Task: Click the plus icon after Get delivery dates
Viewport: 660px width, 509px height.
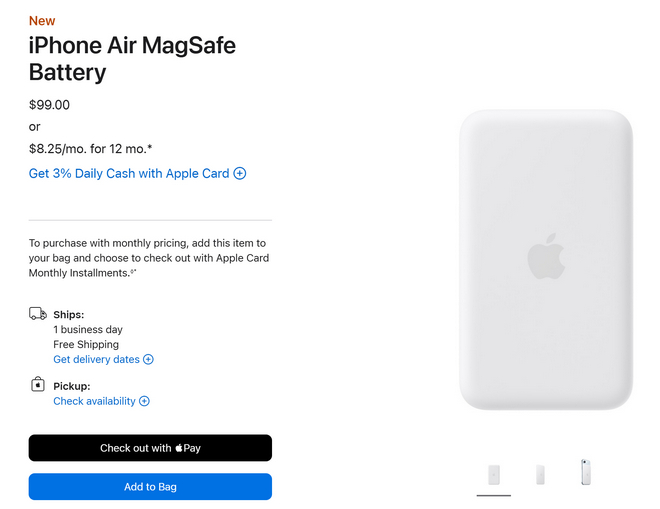Action: pos(149,359)
